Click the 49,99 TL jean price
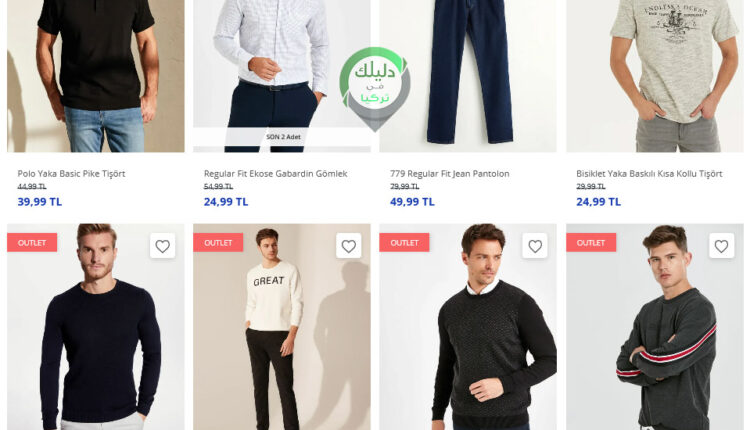750x430 pixels. pos(412,202)
